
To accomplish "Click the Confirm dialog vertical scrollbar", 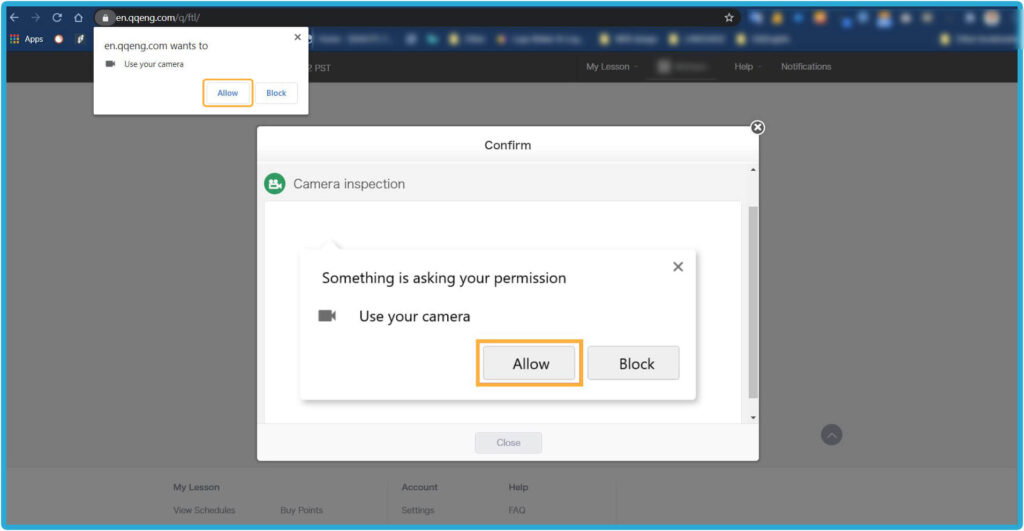I will pos(753,300).
